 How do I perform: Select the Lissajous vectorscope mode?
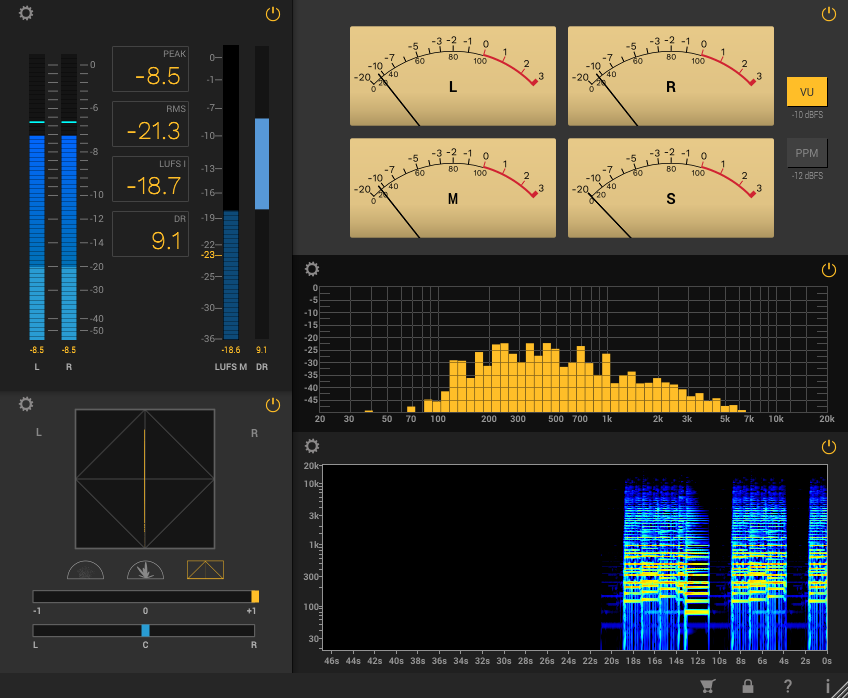coord(205,570)
